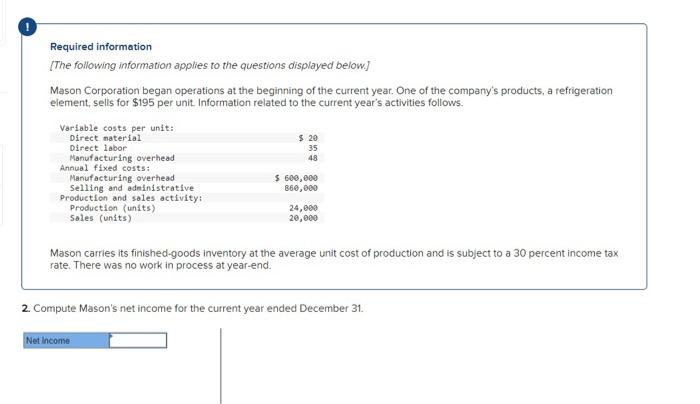Click the 'Required information' heading
The width and height of the screenshot is (700, 404).
click(x=101, y=46)
